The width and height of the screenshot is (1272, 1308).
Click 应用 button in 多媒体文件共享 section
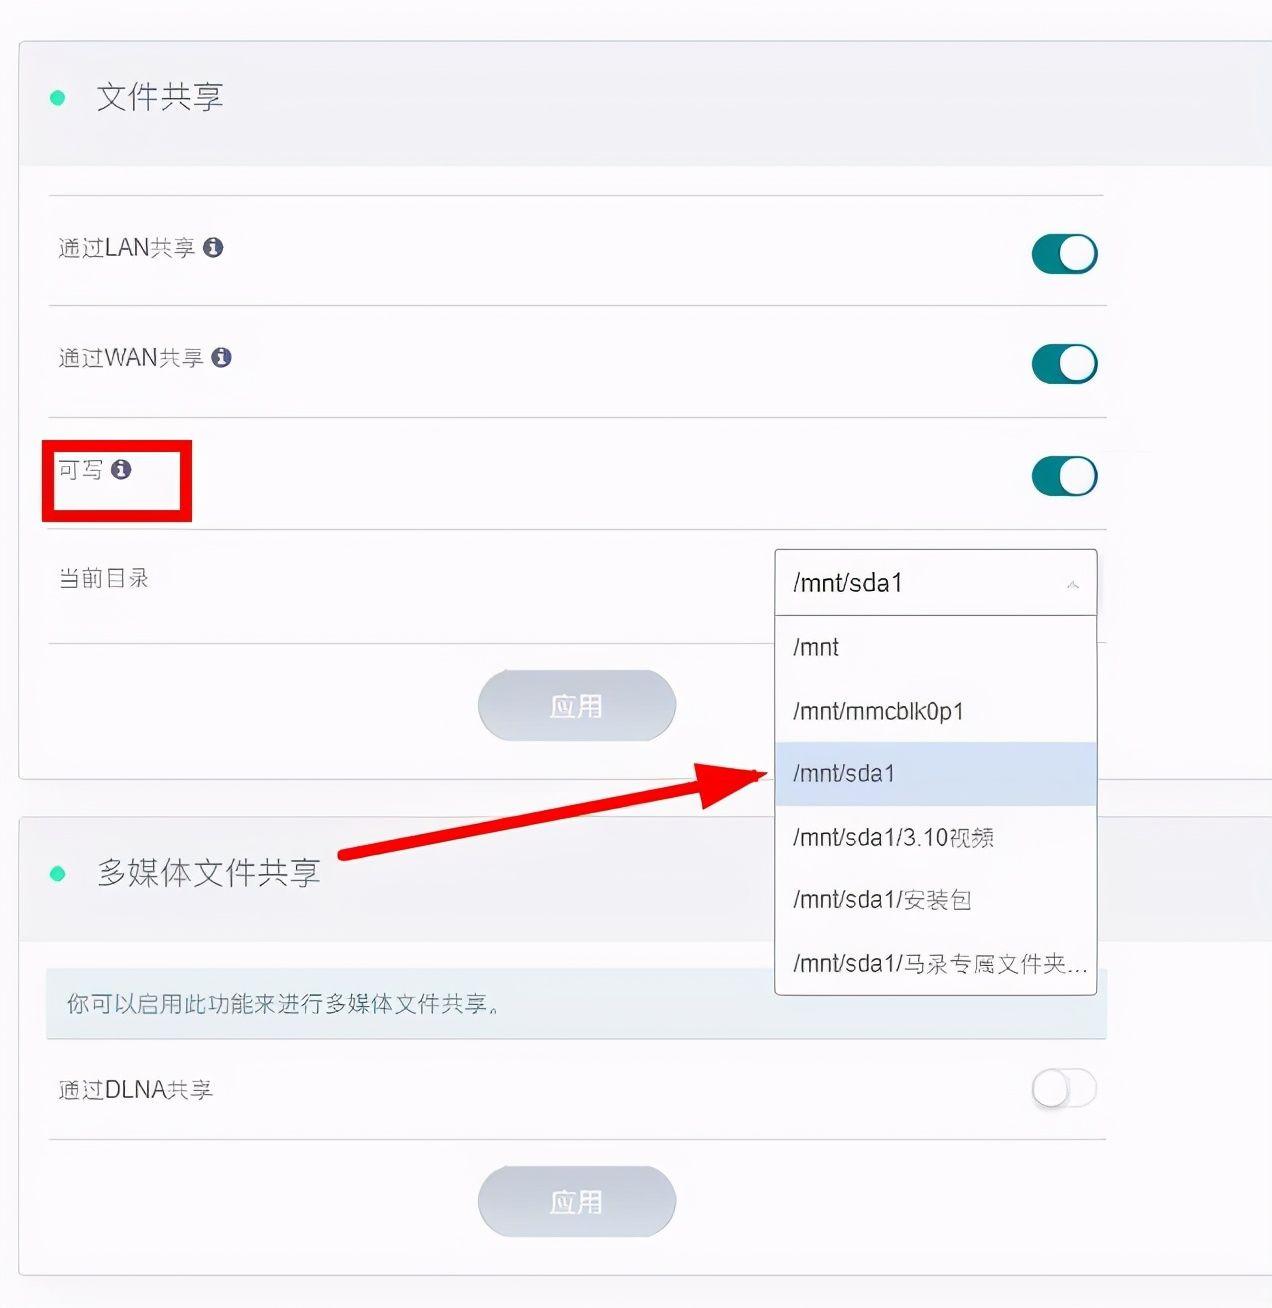pos(577,1202)
